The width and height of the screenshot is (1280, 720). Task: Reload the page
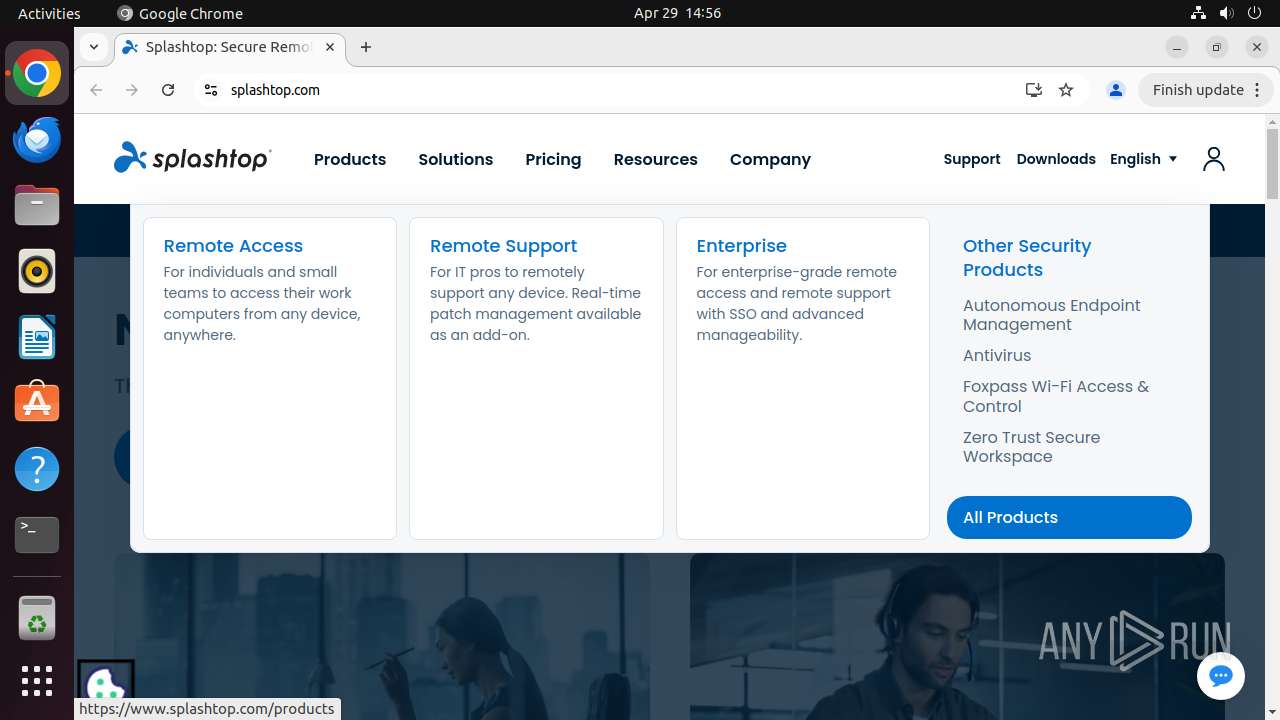(168, 90)
